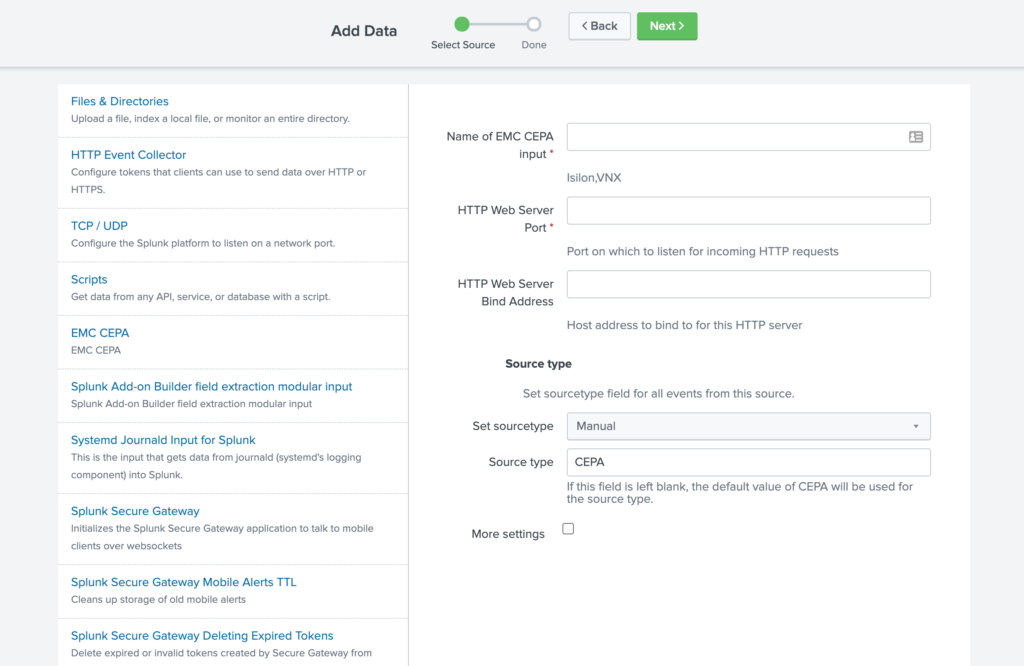Choose TCP / UDP input

[x=99, y=226]
